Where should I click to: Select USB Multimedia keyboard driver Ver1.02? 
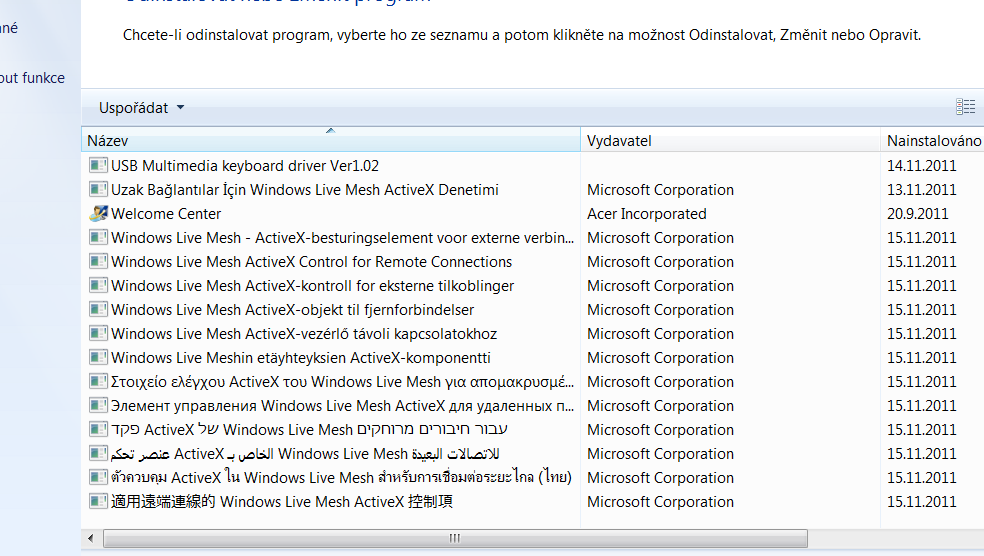(x=245, y=166)
